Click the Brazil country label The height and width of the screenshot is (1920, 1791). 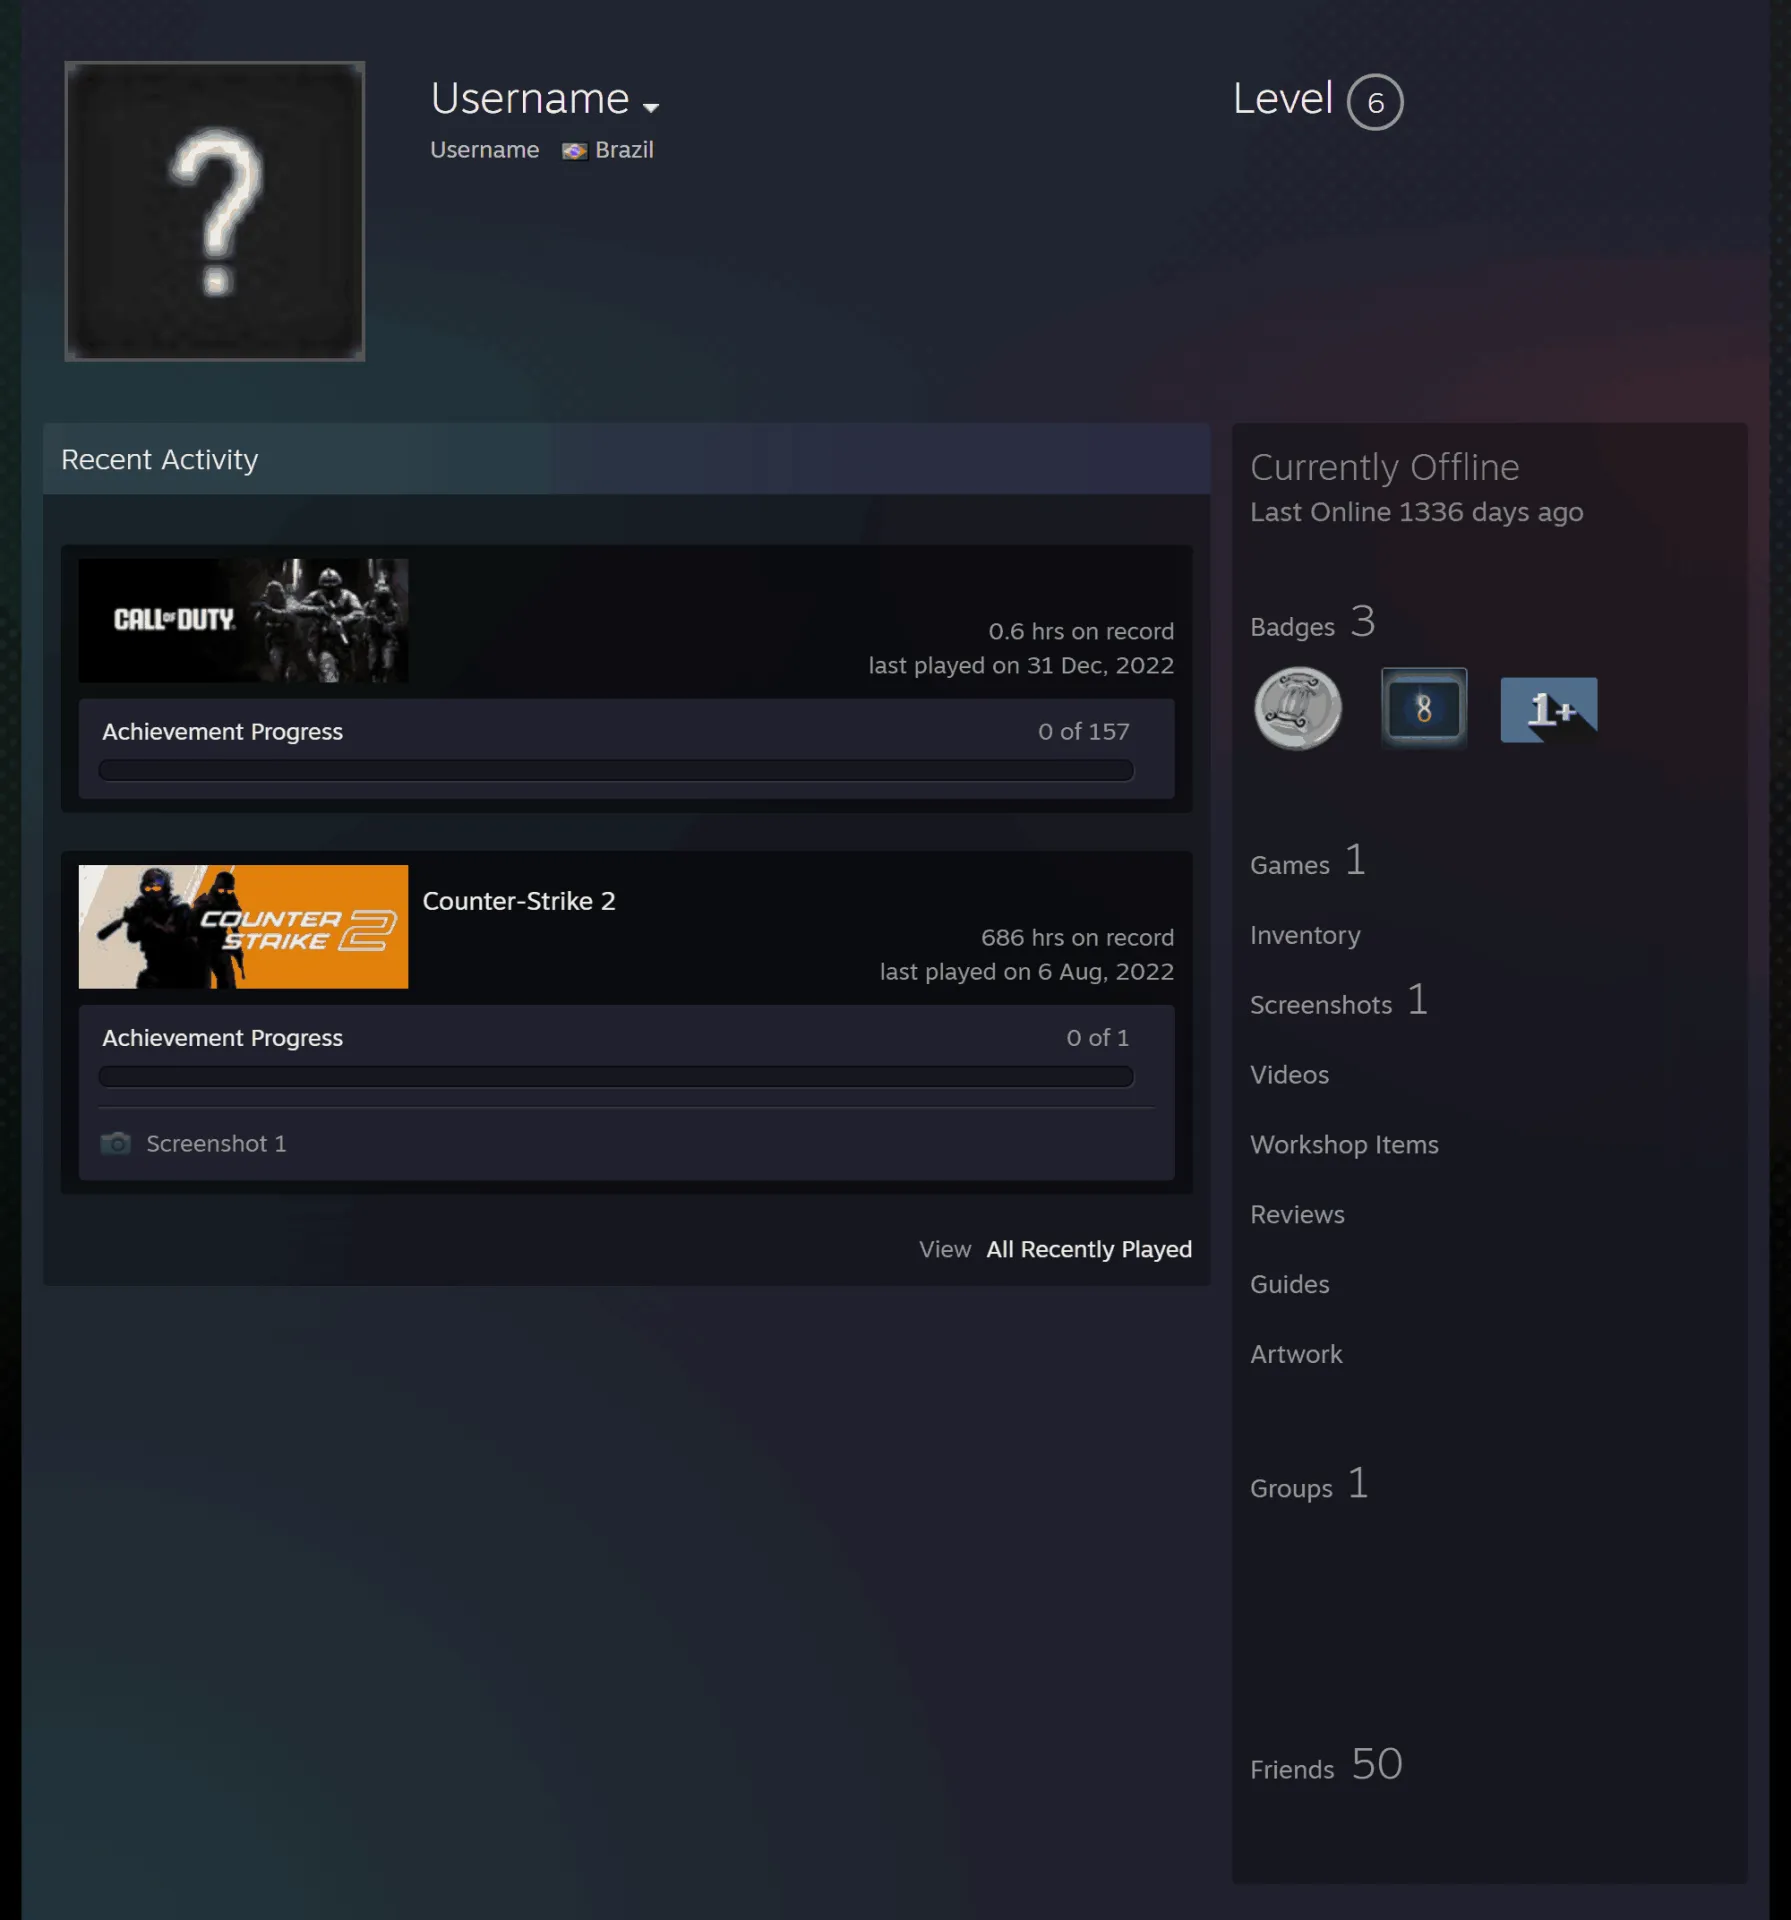point(624,150)
